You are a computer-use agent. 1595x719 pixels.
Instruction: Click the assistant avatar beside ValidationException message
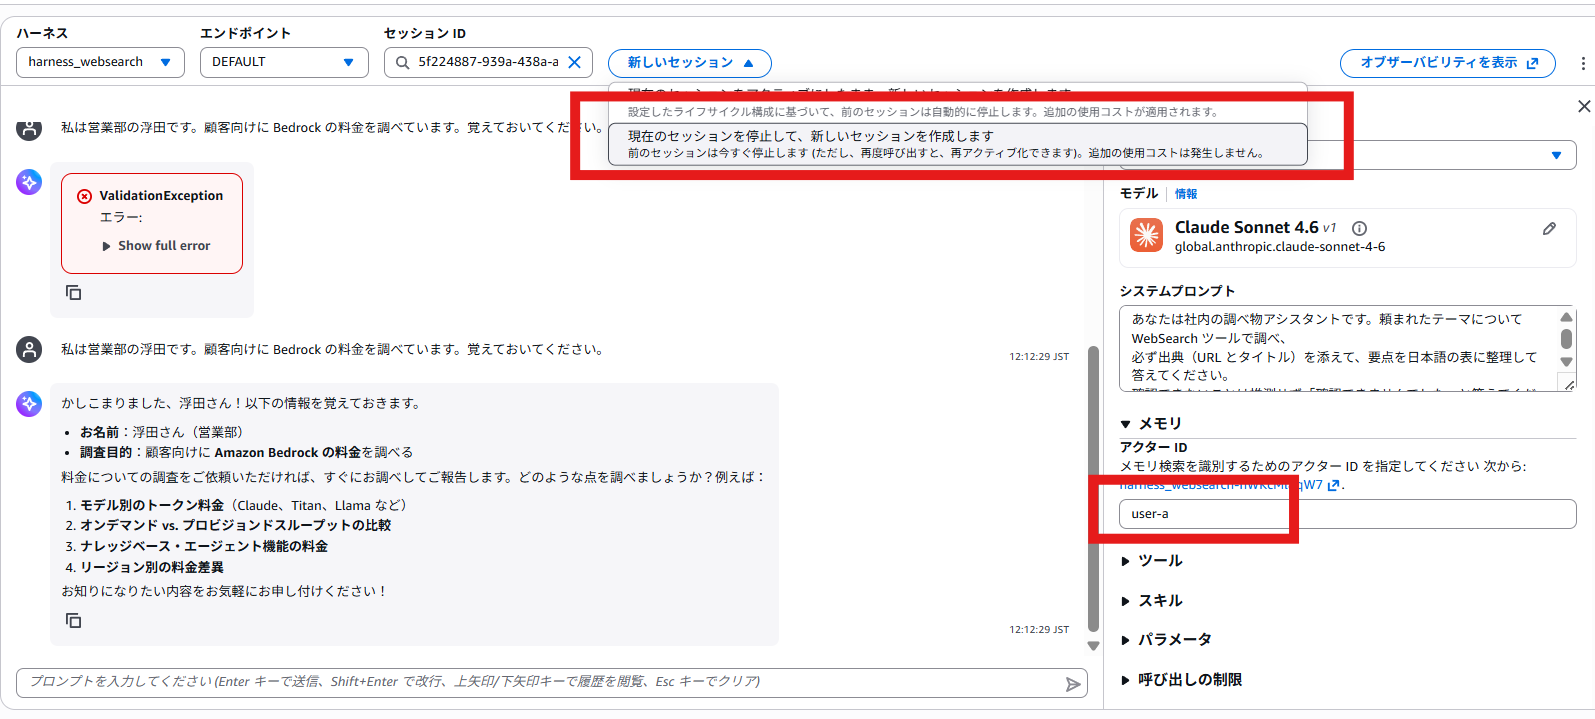[29, 182]
